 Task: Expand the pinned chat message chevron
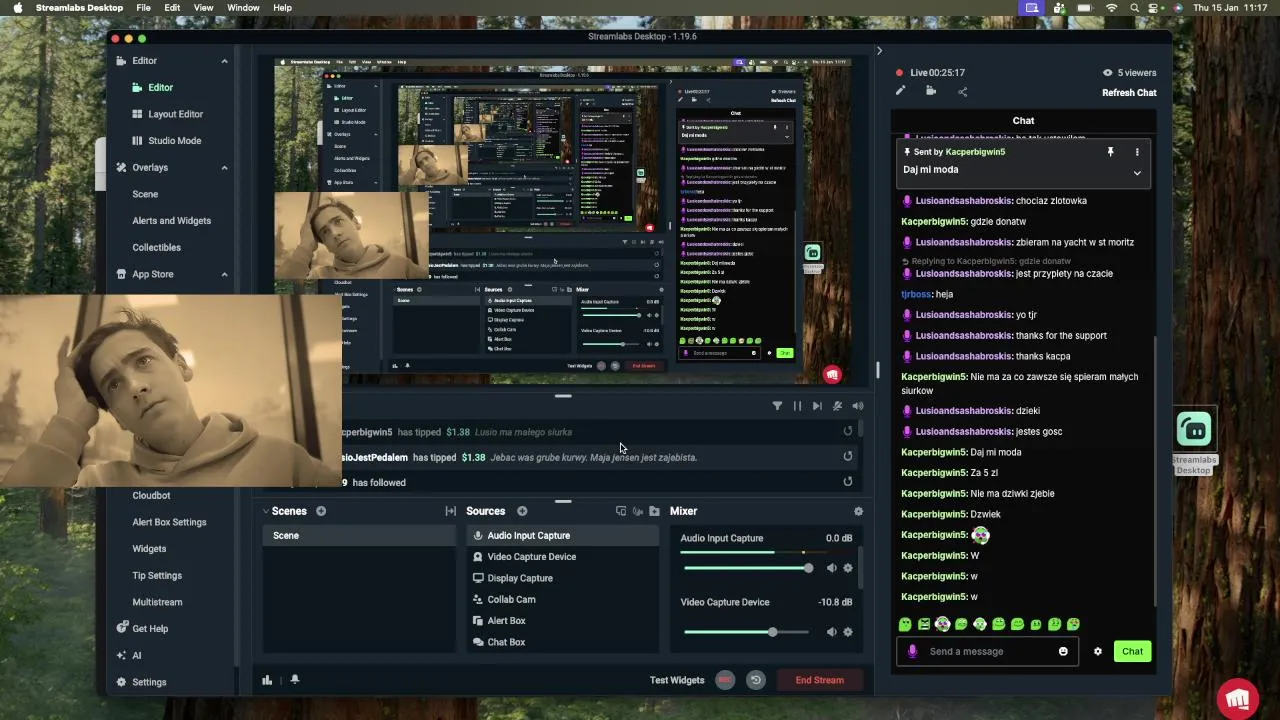click(1137, 173)
